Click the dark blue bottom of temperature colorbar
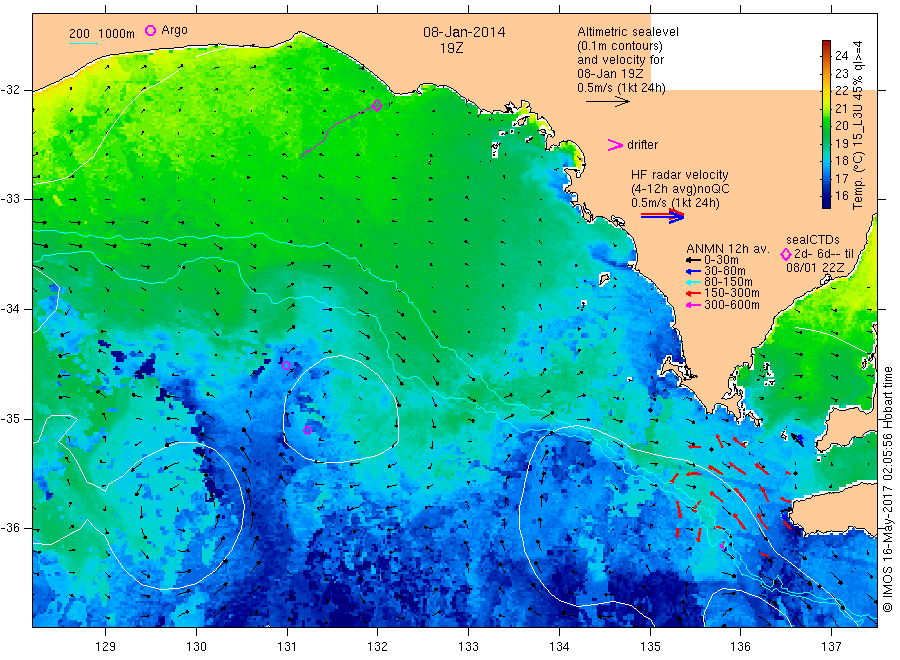Viewport: 900px width, 660px height. coord(827,202)
